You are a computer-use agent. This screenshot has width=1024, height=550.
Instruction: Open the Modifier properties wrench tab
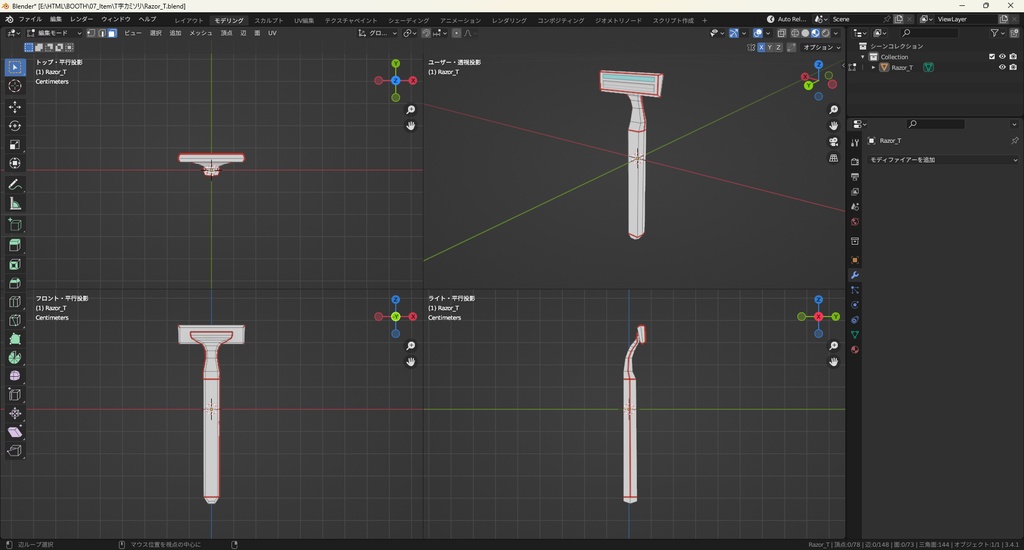click(855, 275)
